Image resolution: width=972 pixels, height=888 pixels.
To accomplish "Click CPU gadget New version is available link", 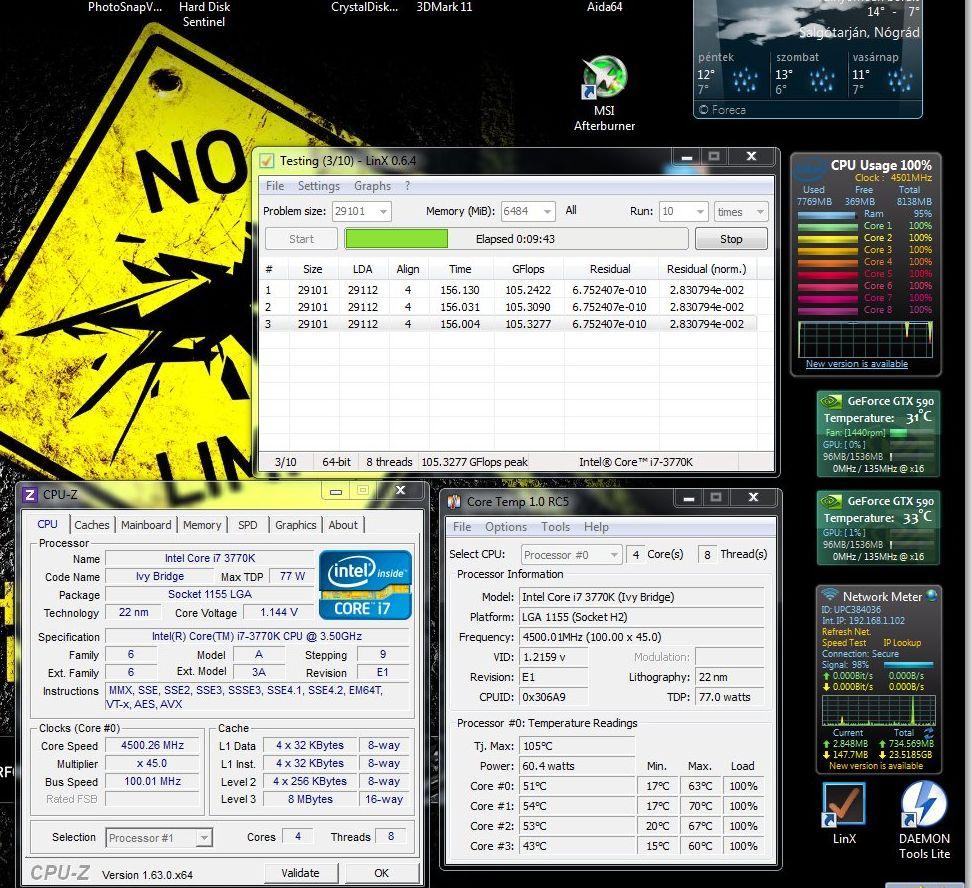I will click(x=857, y=364).
